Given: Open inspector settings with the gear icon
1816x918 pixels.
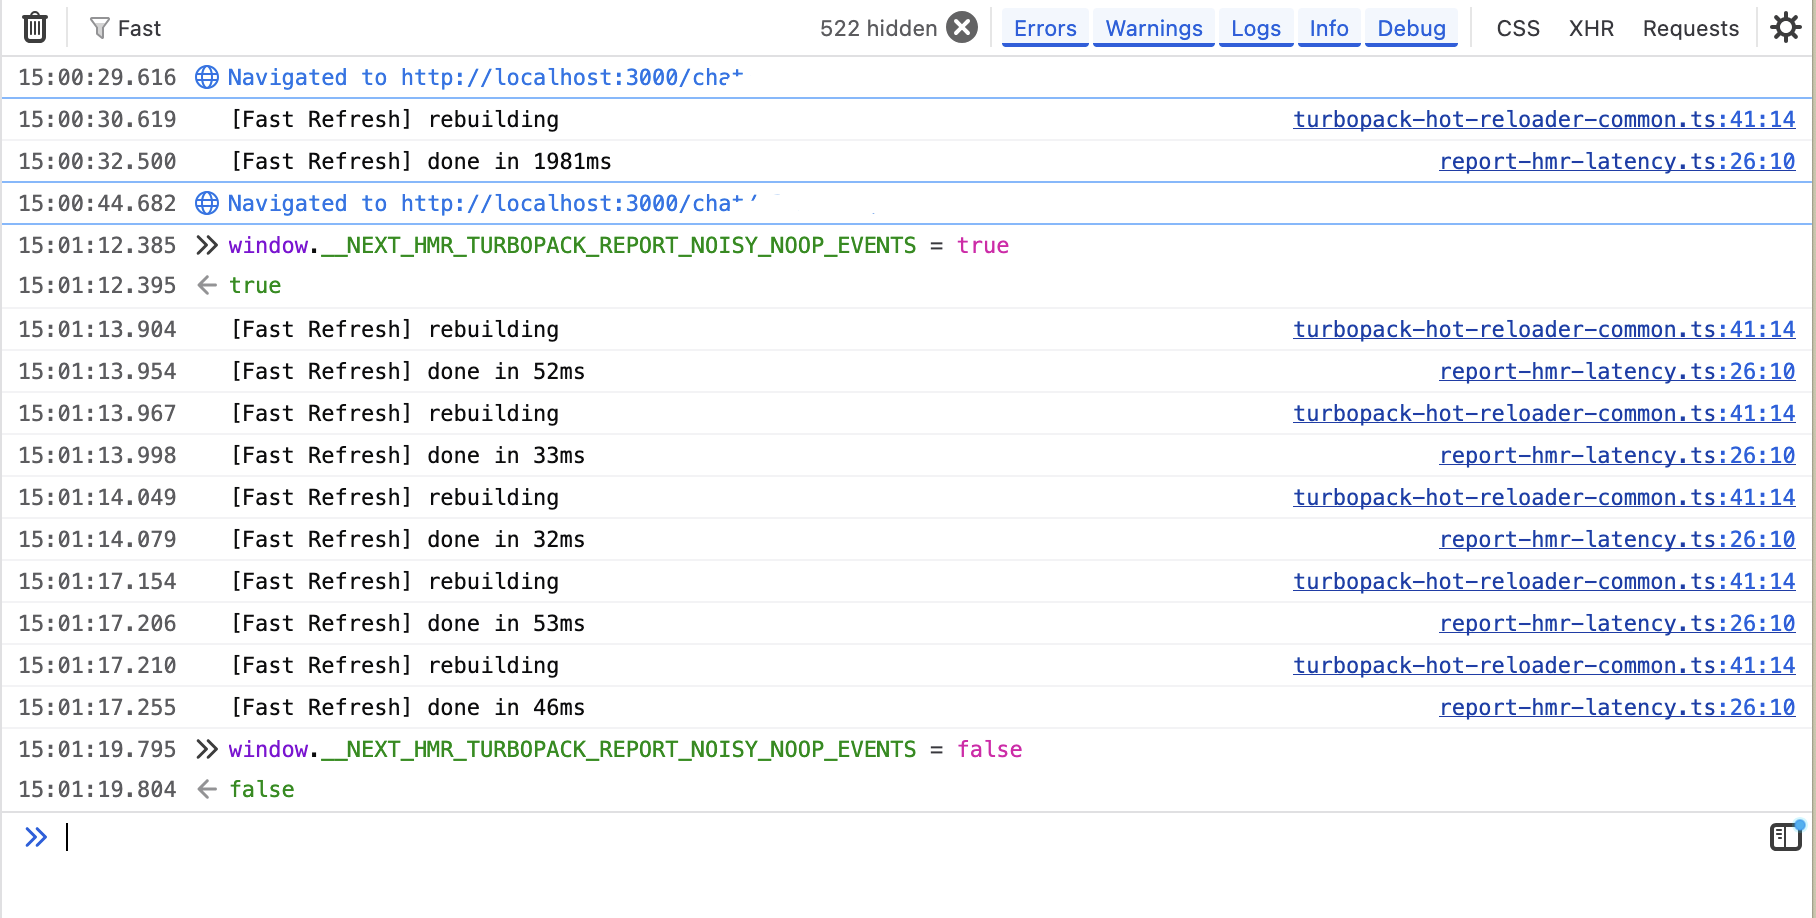Looking at the screenshot, I should tap(1786, 27).
